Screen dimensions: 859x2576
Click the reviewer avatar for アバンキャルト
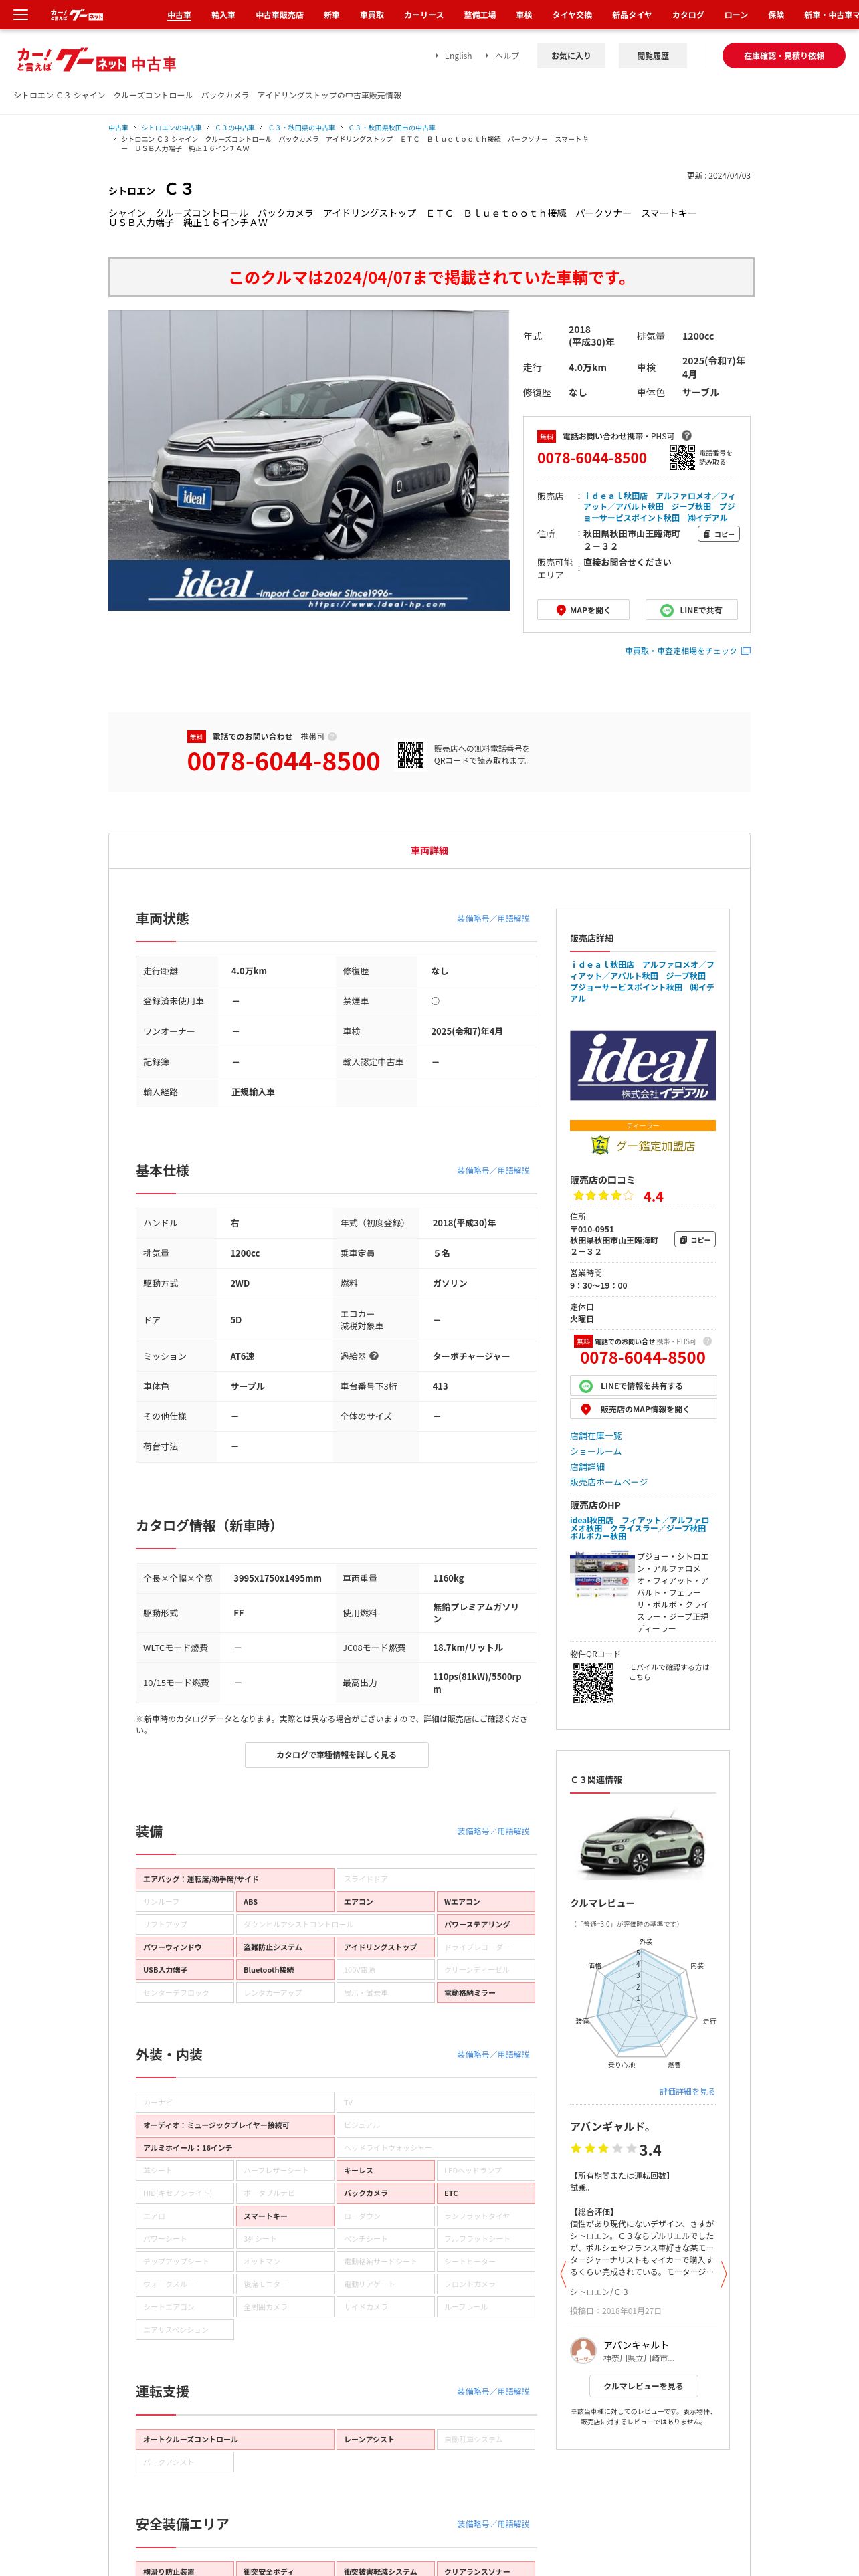(x=582, y=2349)
